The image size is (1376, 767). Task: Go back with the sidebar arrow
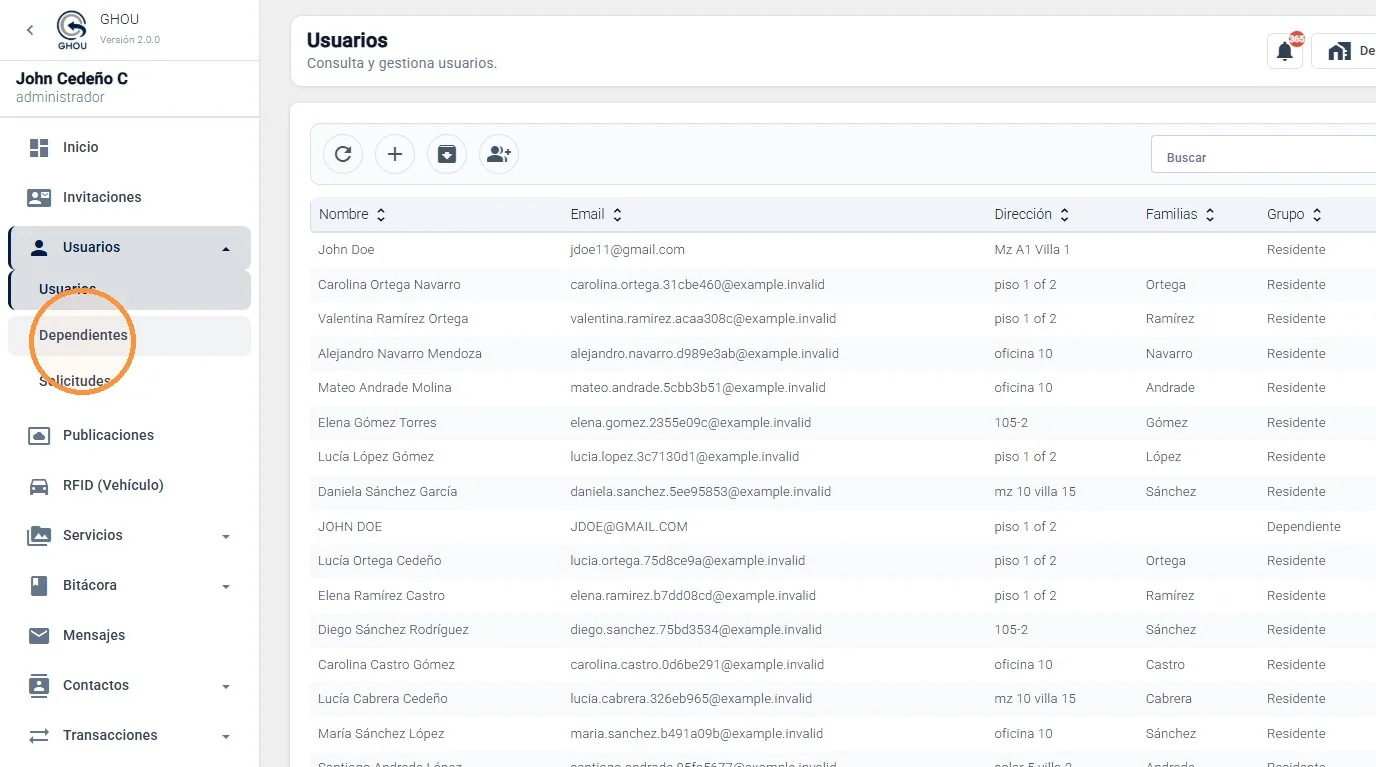30,31
